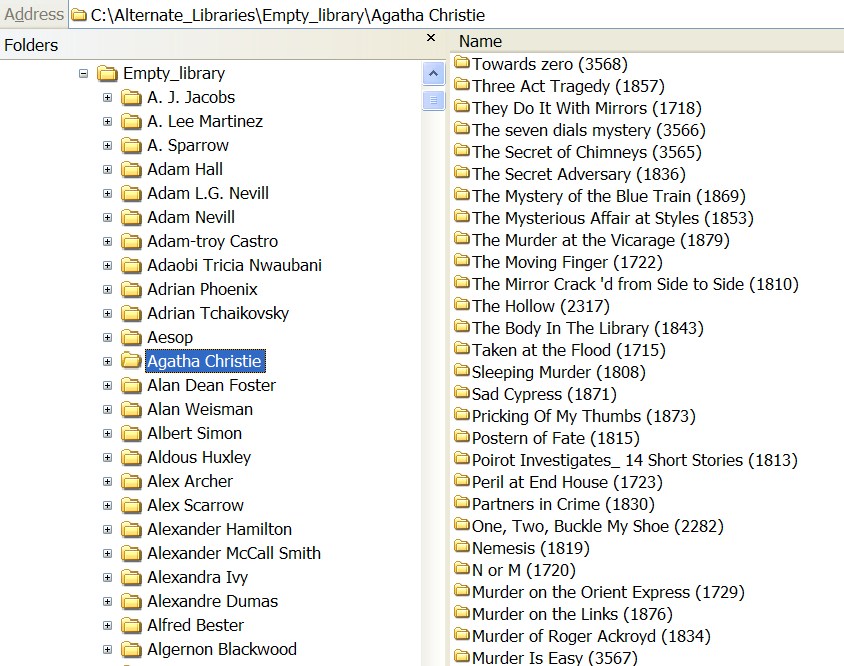Click the Albert Simon folder icon
The height and width of the screenshot is (666, 844).
(131, 433)
